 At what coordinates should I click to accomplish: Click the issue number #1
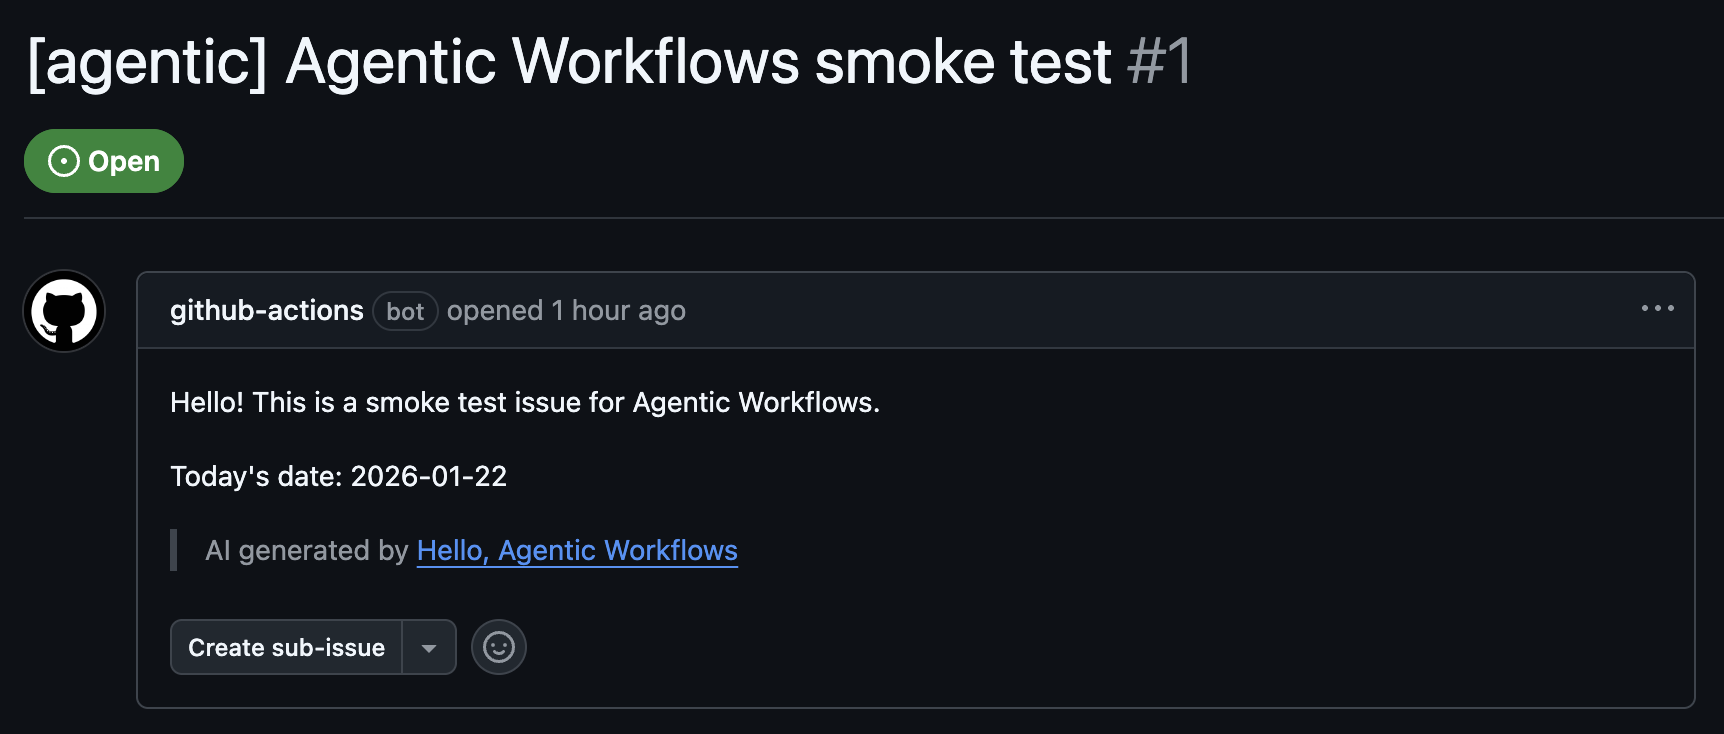pos(1159,62)
